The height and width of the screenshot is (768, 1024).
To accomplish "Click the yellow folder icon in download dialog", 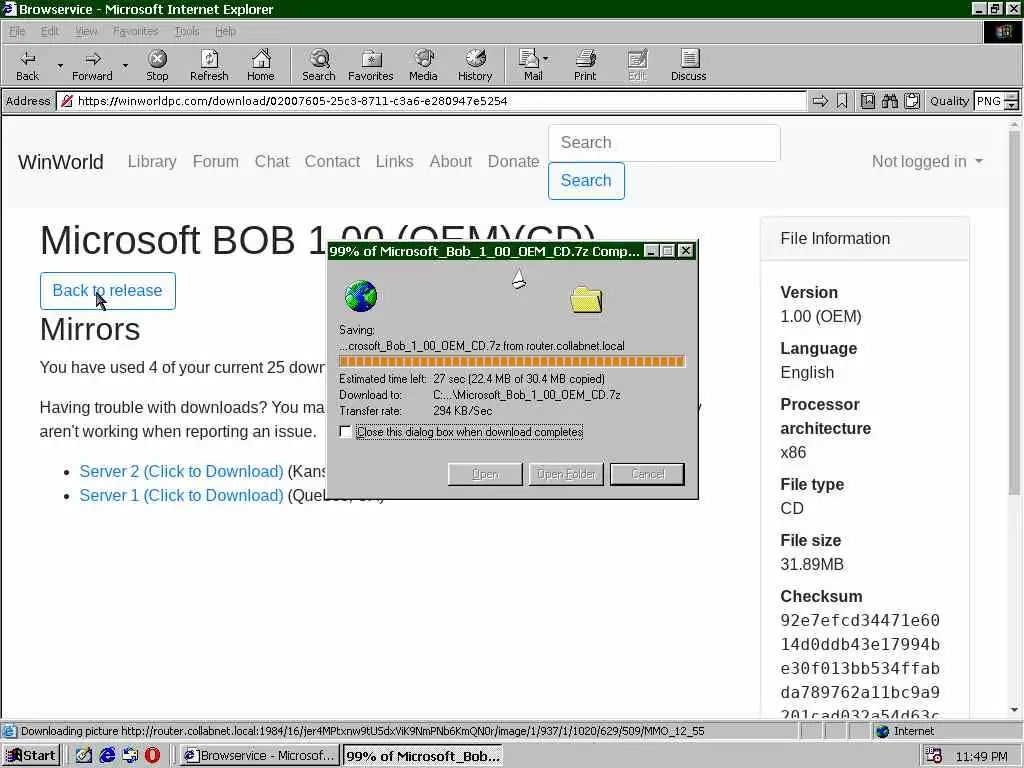I will tap(586, 300).
